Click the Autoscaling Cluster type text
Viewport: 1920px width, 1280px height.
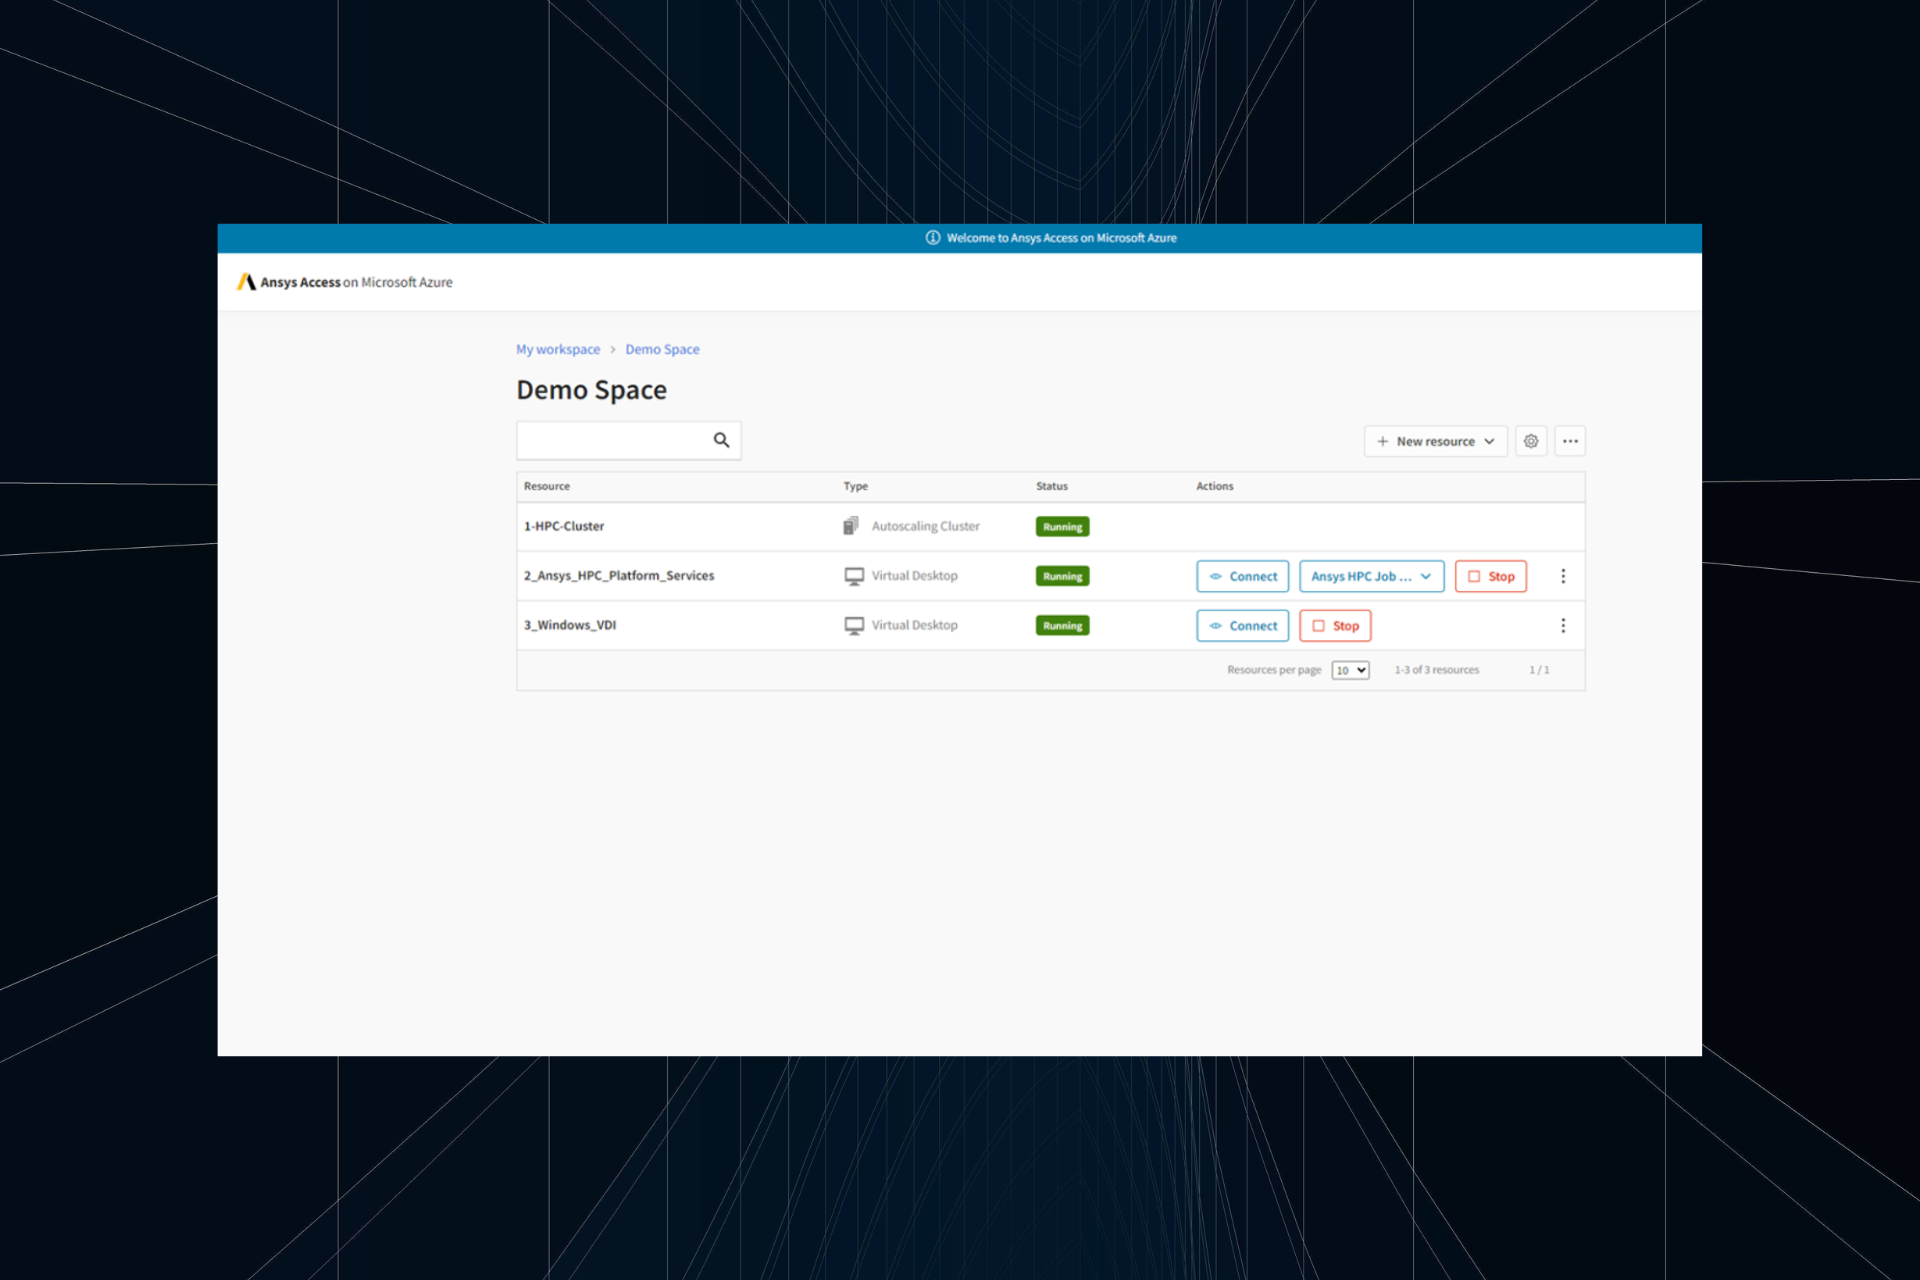[925, 526]
